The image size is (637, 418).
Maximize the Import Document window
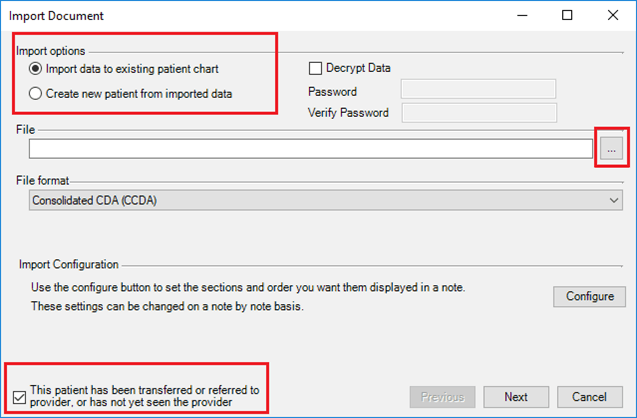click(567, 16)
